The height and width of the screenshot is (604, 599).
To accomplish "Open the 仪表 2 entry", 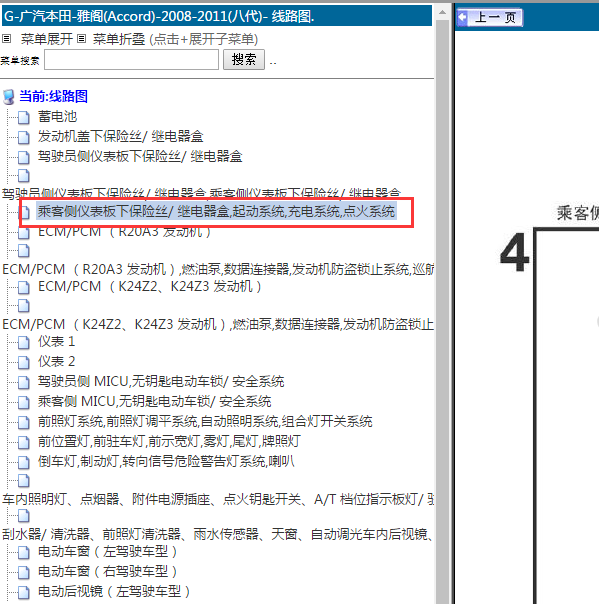I will pos(56,362).
